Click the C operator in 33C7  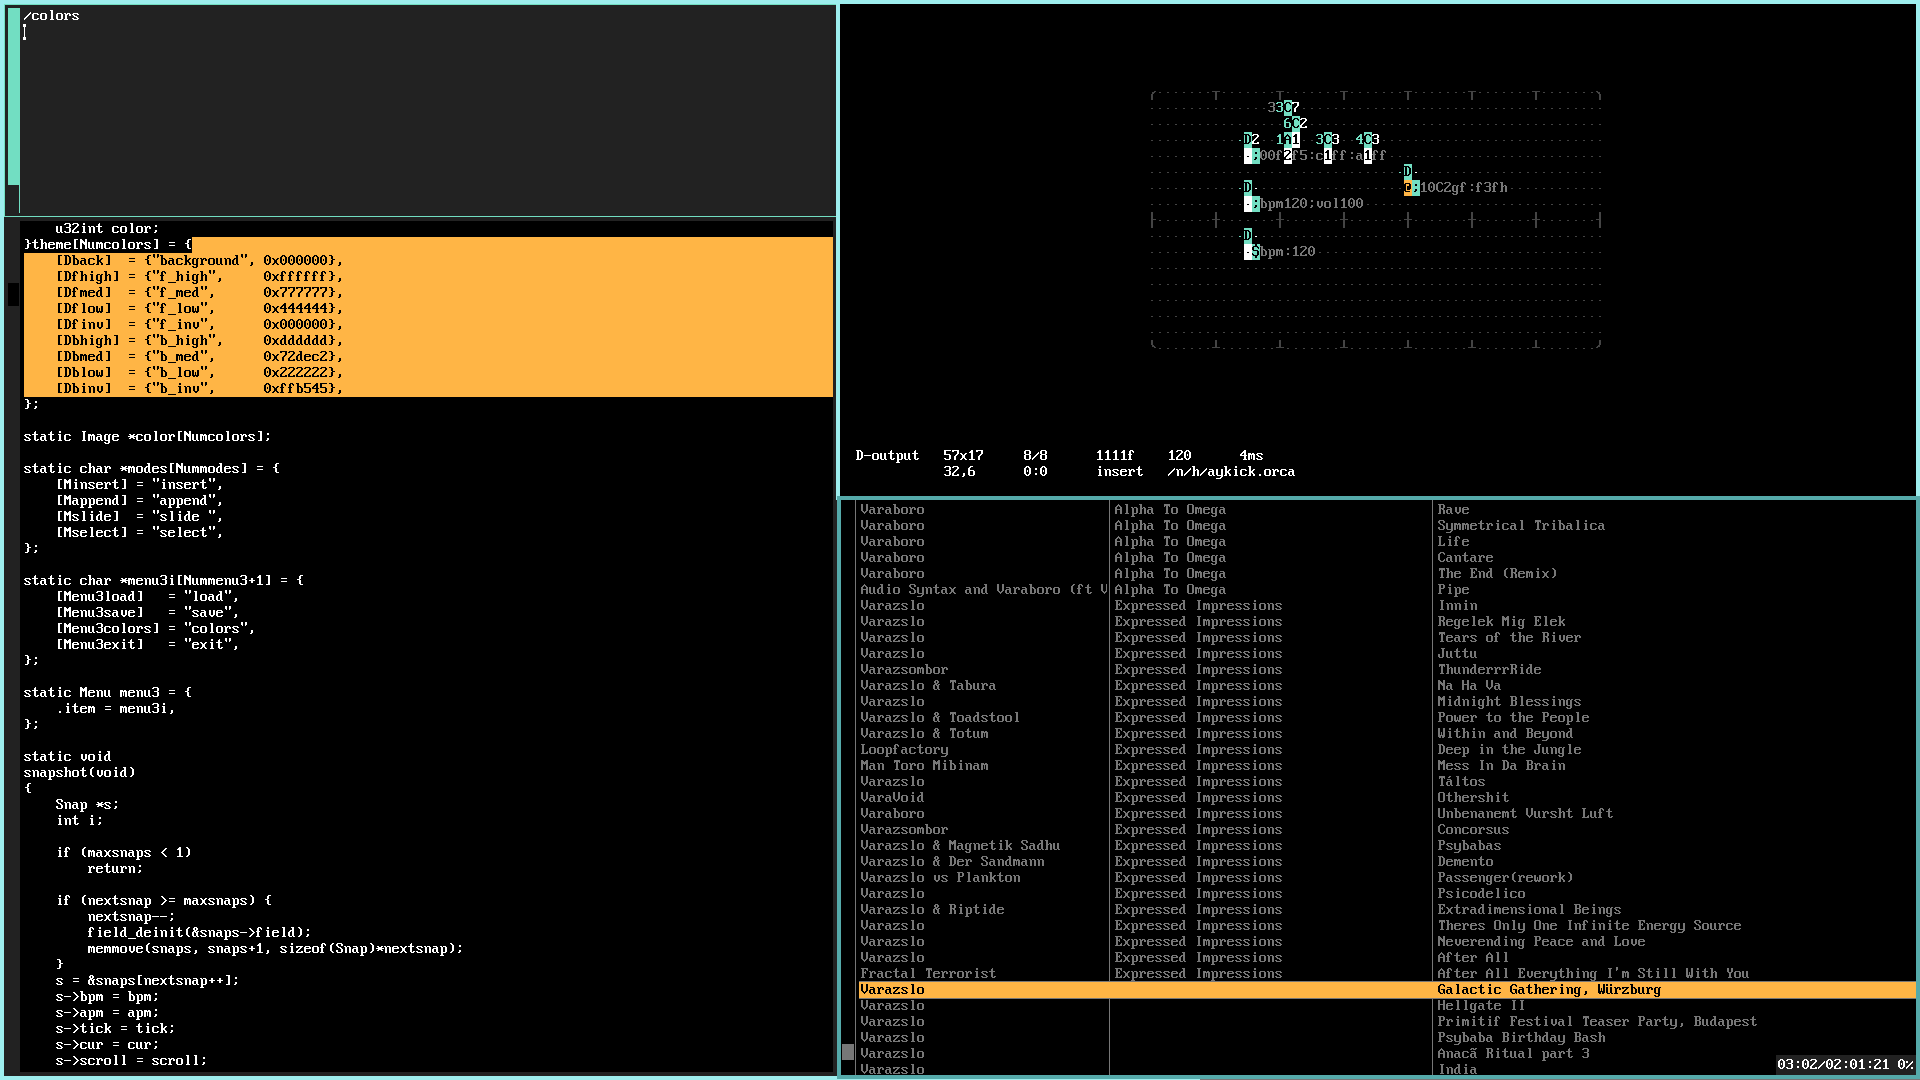click(x=1288, y=107)
